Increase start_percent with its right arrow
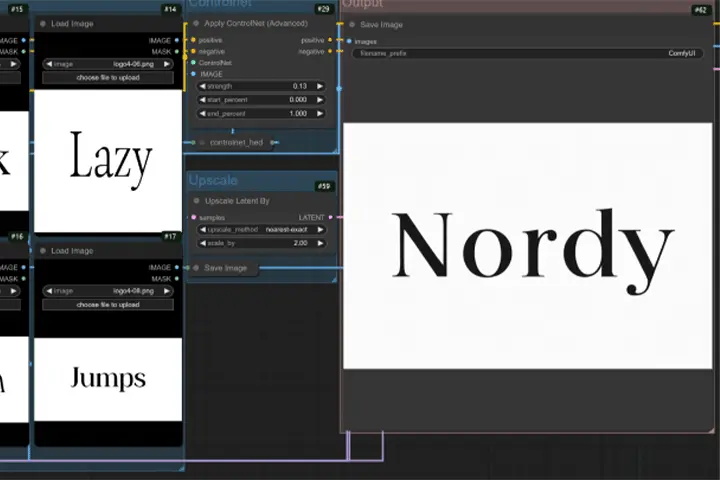 point(320,100)
